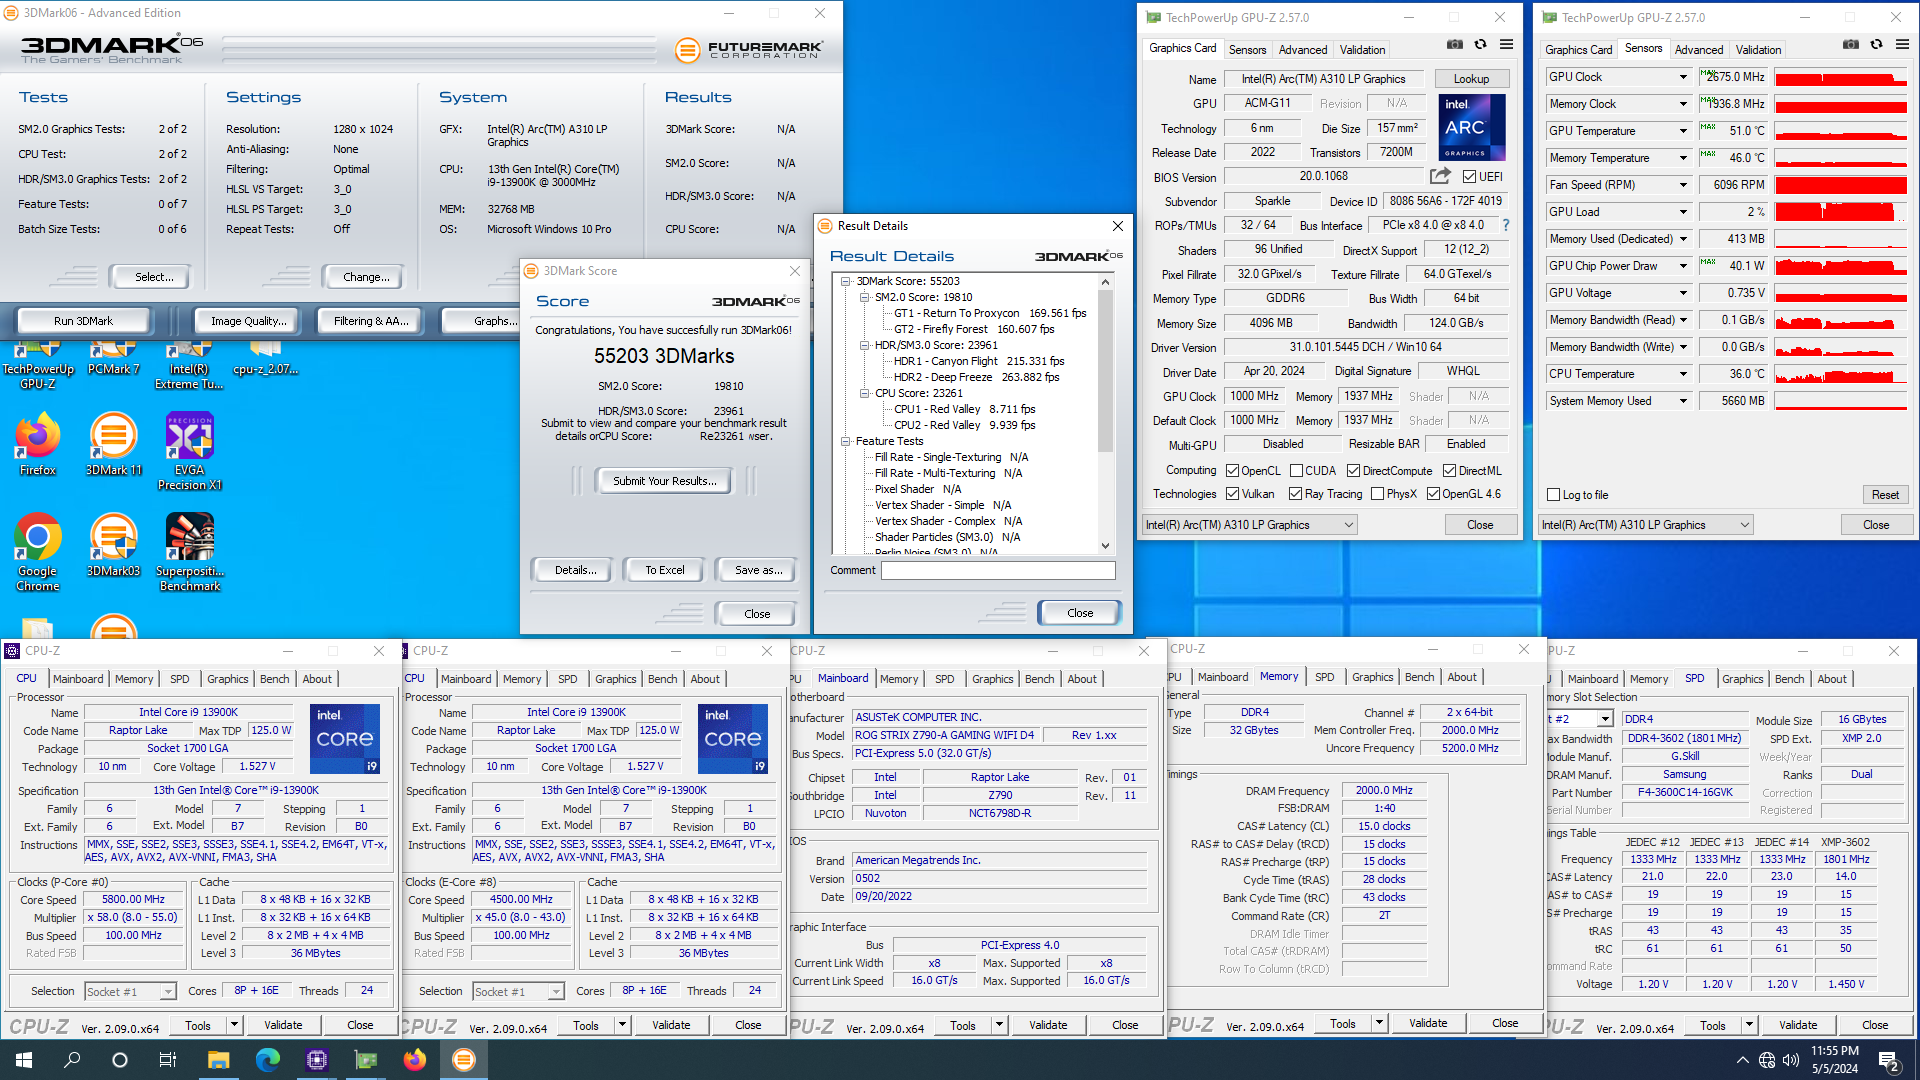Refresh the left GPU-Z Graphics Card window
1920x1080 pixels.
[1481, 45]
